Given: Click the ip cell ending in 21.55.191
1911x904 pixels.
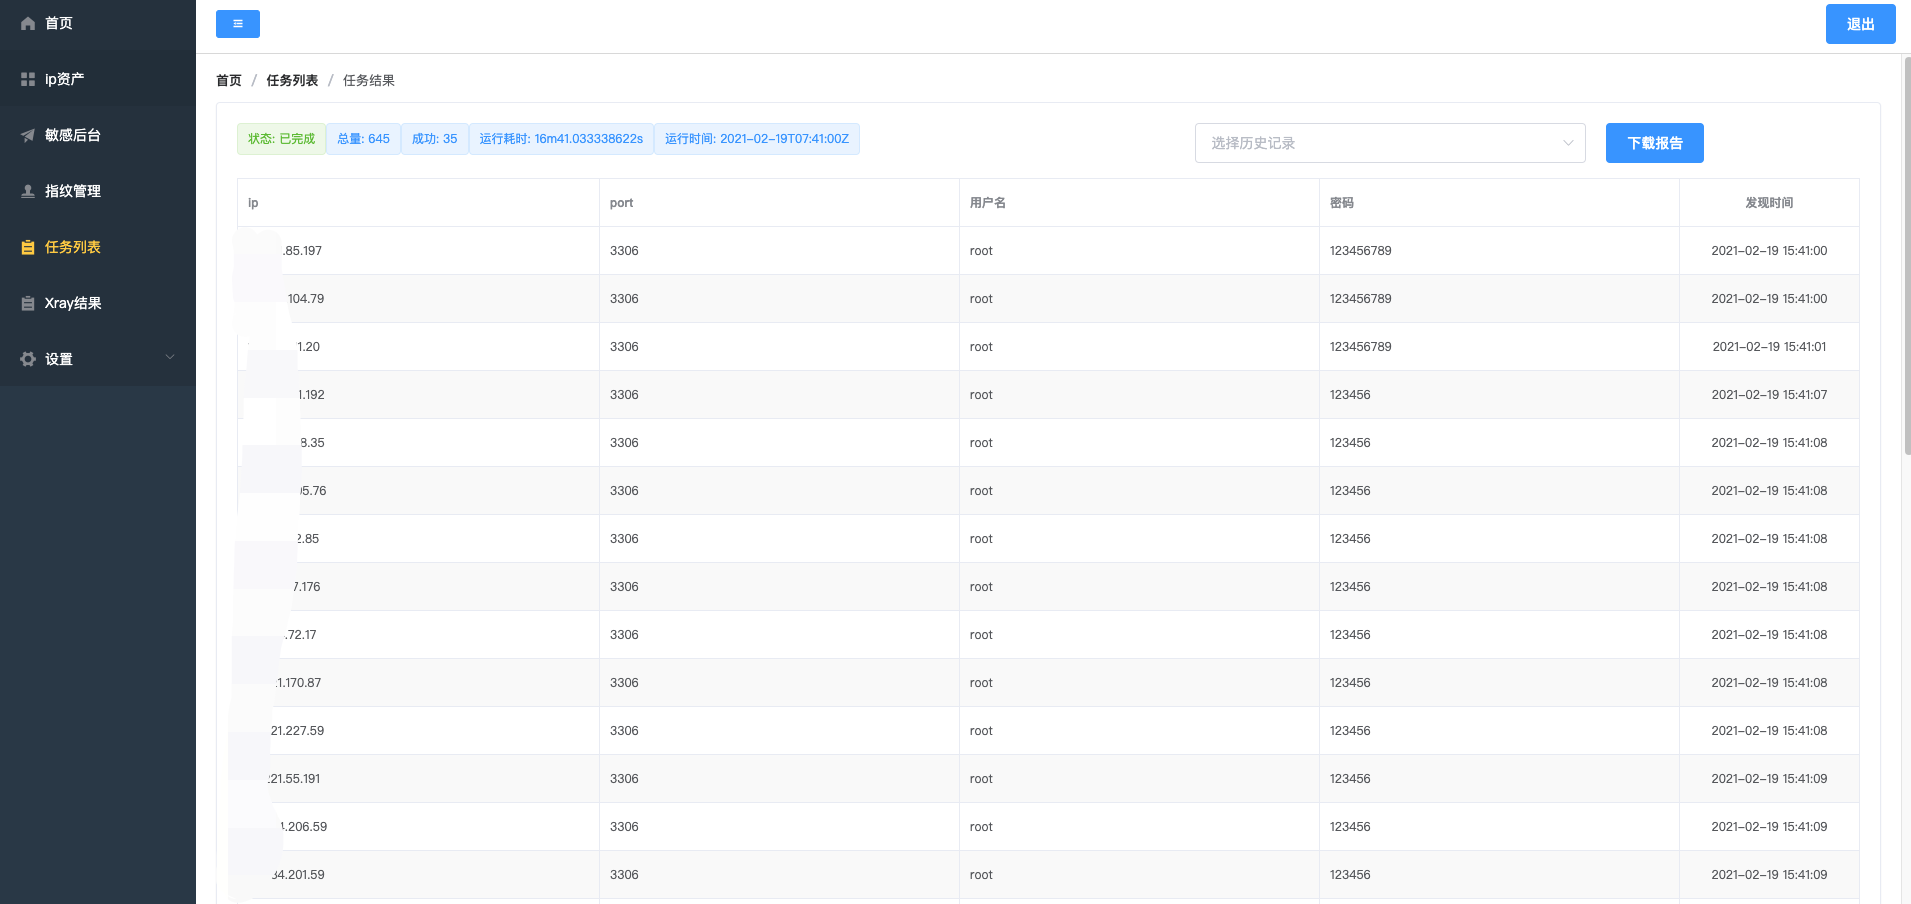Looking at the screenshot, I should pos(418,779).
